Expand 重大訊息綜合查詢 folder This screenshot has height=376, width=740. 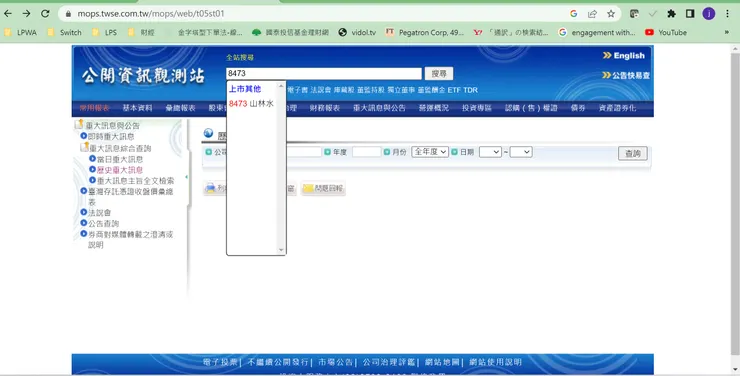click(x=120, y=148)
